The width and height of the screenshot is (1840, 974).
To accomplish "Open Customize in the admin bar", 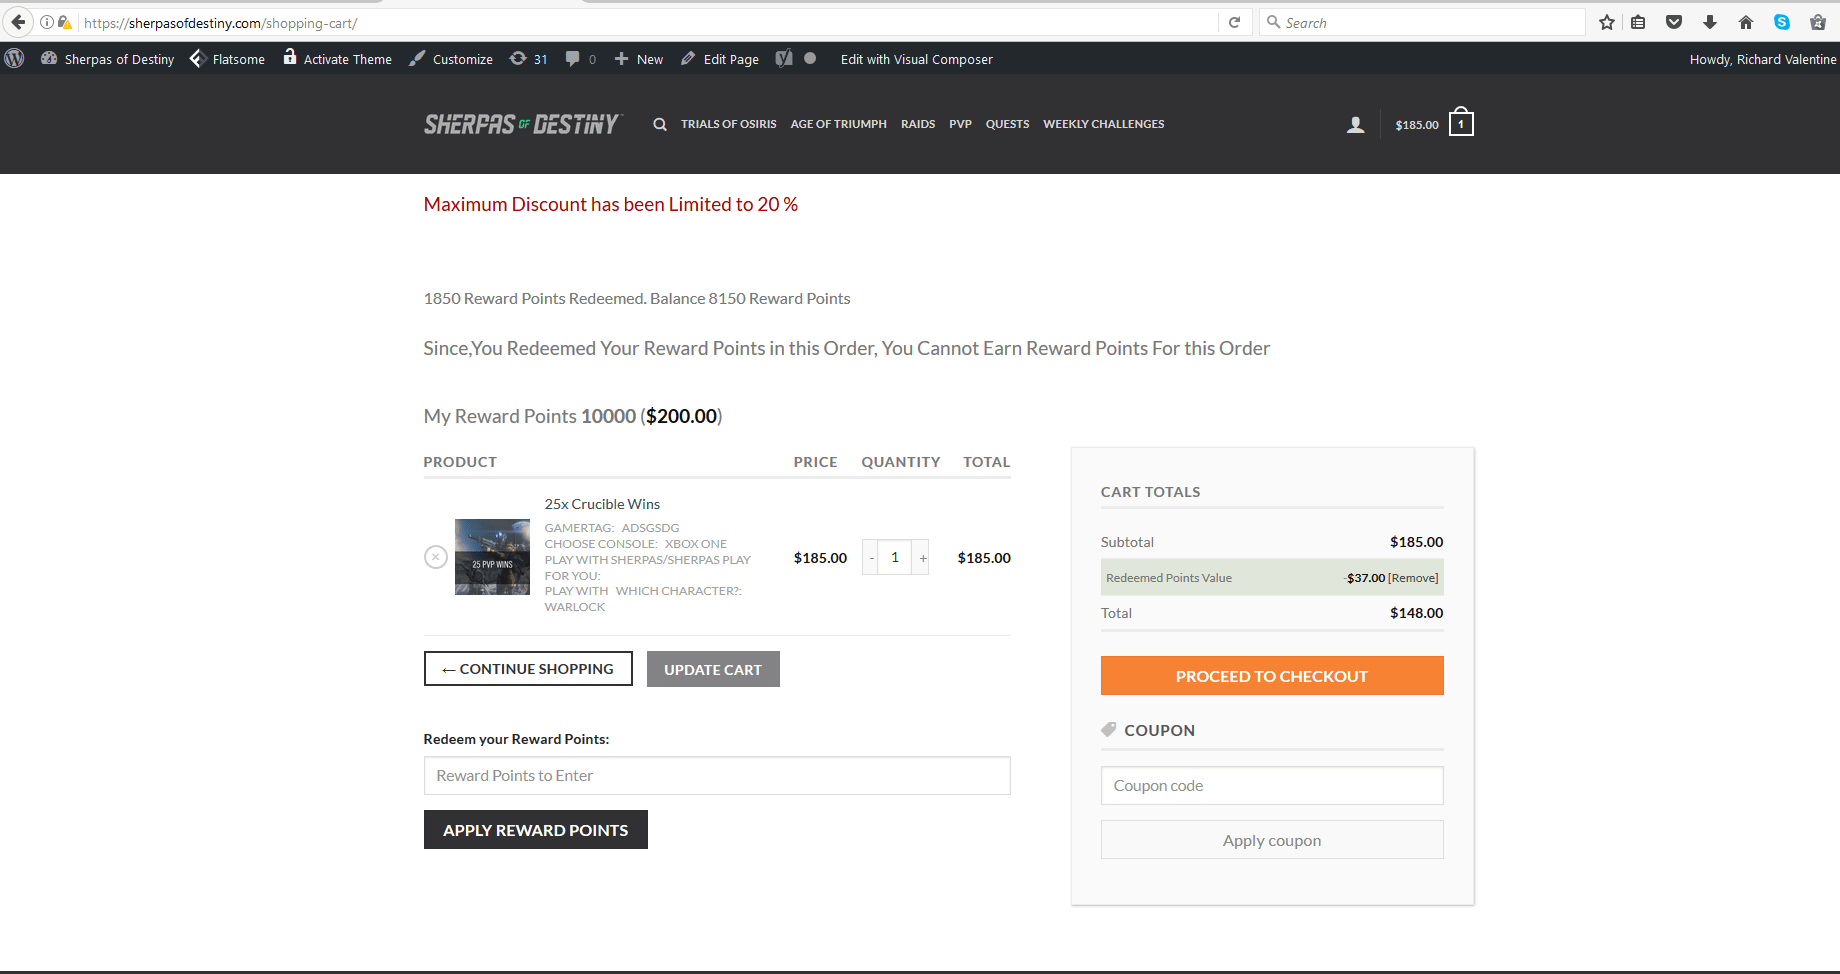I will click(451, 59).
